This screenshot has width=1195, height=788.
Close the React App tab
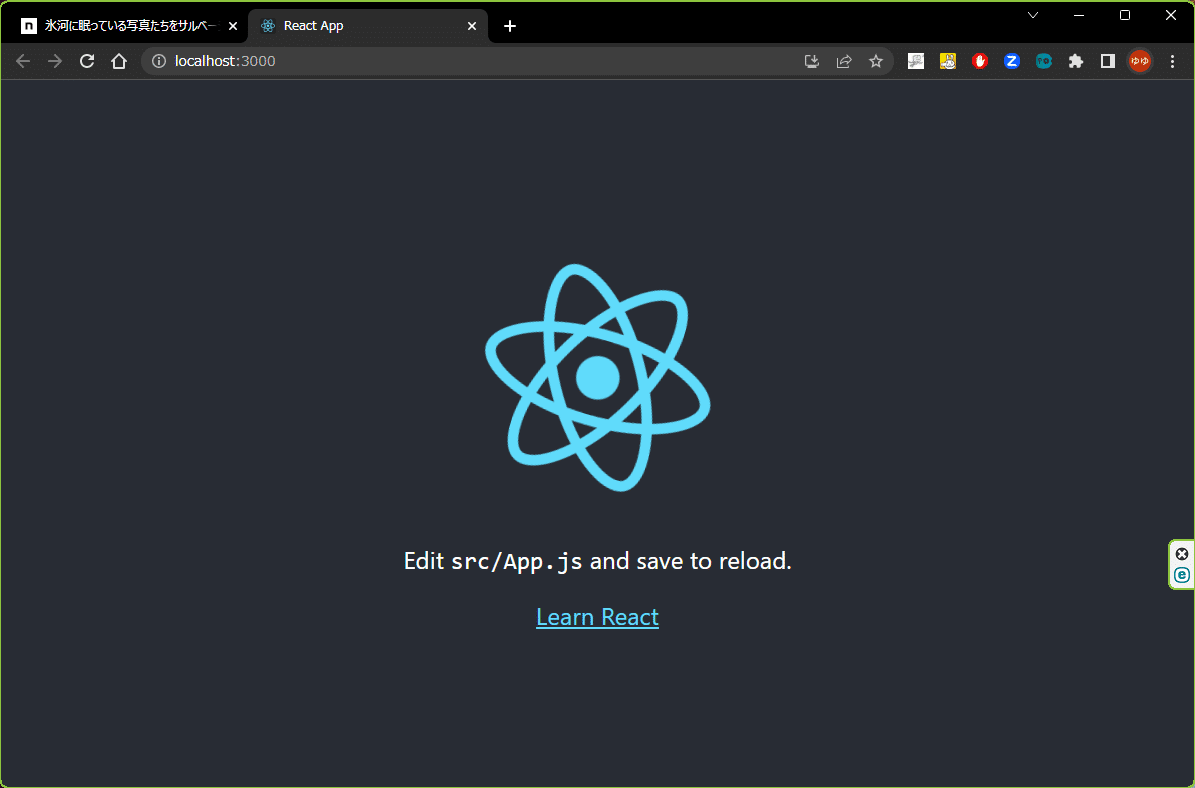tap(472, 26)
